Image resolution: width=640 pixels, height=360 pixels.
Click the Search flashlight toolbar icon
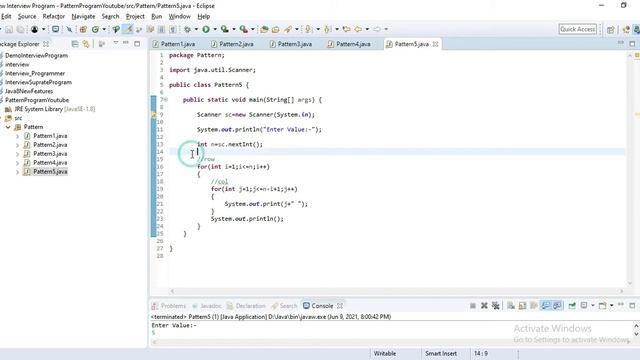[x=288, y=29]
